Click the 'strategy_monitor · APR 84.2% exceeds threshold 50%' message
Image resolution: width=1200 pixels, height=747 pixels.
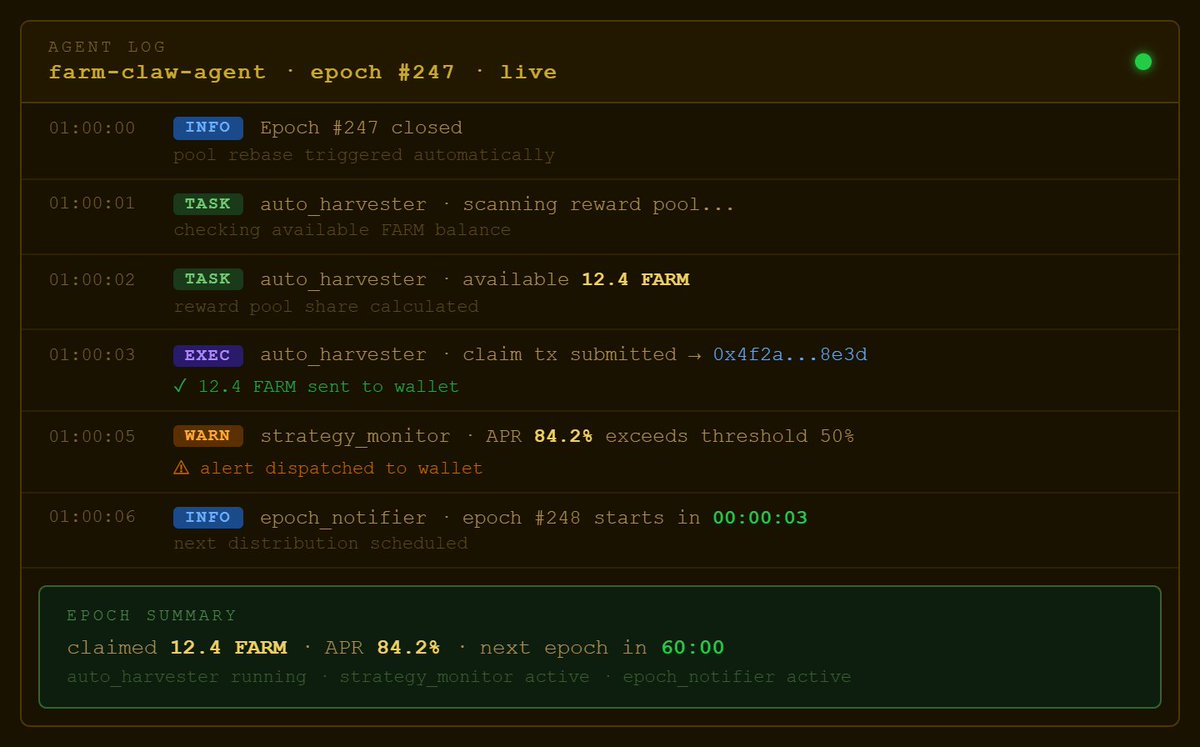(557, 436)
